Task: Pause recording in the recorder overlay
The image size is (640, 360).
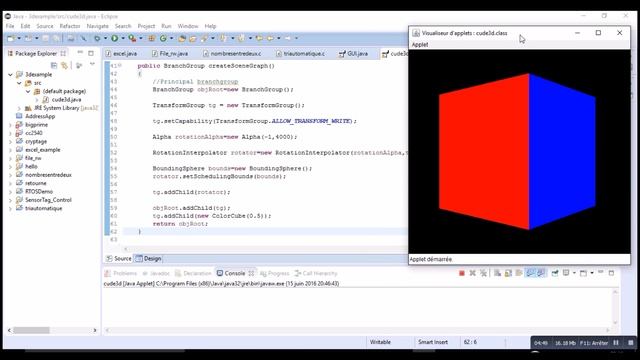Action: (616, 343)
